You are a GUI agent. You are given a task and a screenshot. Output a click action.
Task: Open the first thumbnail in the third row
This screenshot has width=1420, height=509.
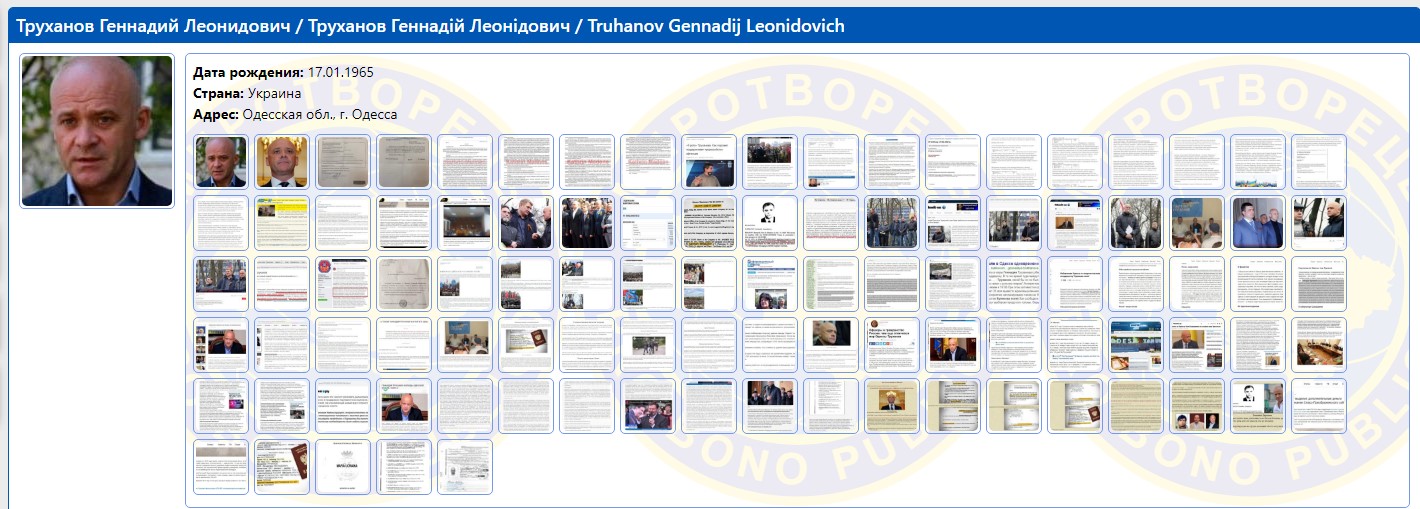click(221, 284)
